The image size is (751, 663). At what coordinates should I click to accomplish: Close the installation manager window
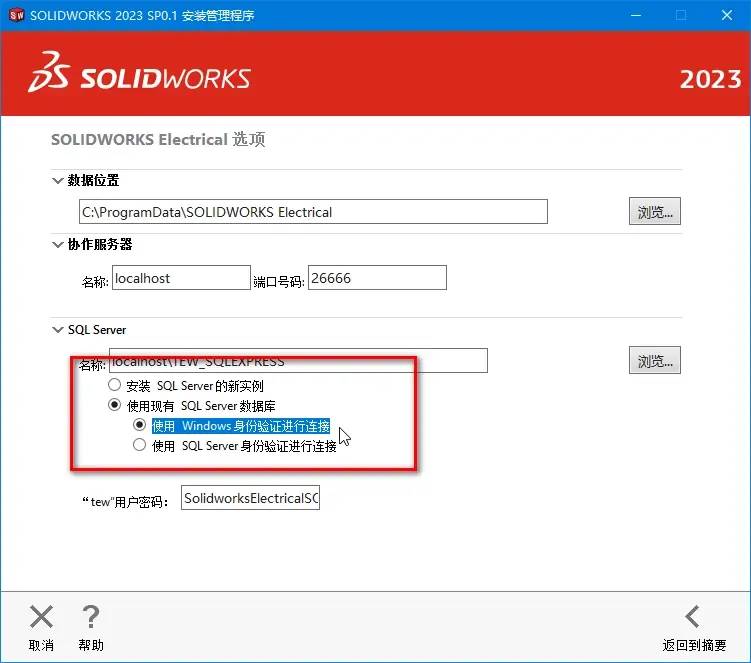727,15
